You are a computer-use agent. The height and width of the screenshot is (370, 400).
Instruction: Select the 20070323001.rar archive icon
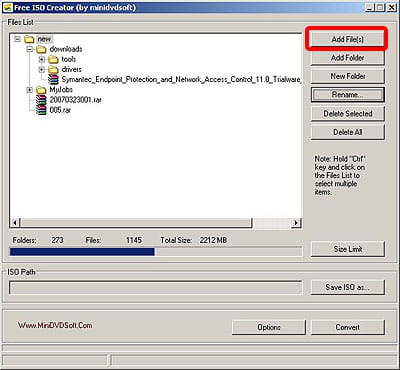click(41, 100)
